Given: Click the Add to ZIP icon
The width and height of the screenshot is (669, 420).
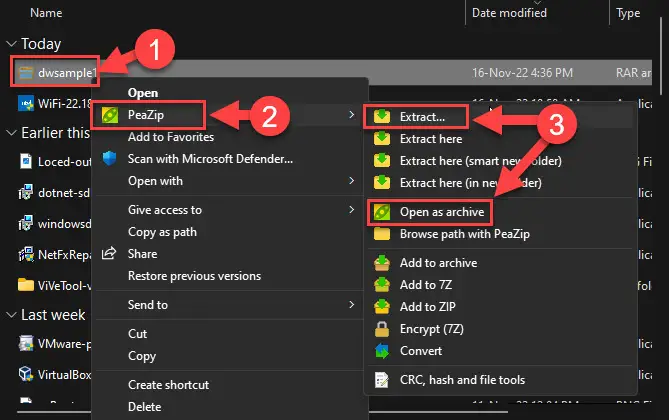Looking at the screenshot, I should click(x=382, y=306).
